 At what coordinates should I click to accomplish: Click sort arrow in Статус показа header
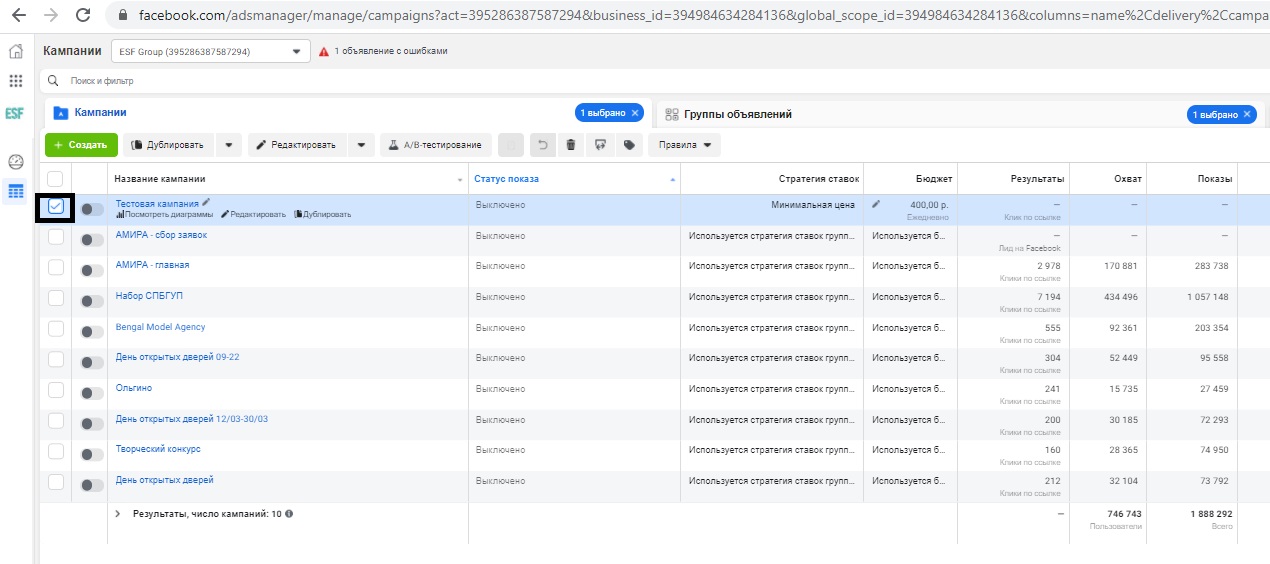pos(673,179)
